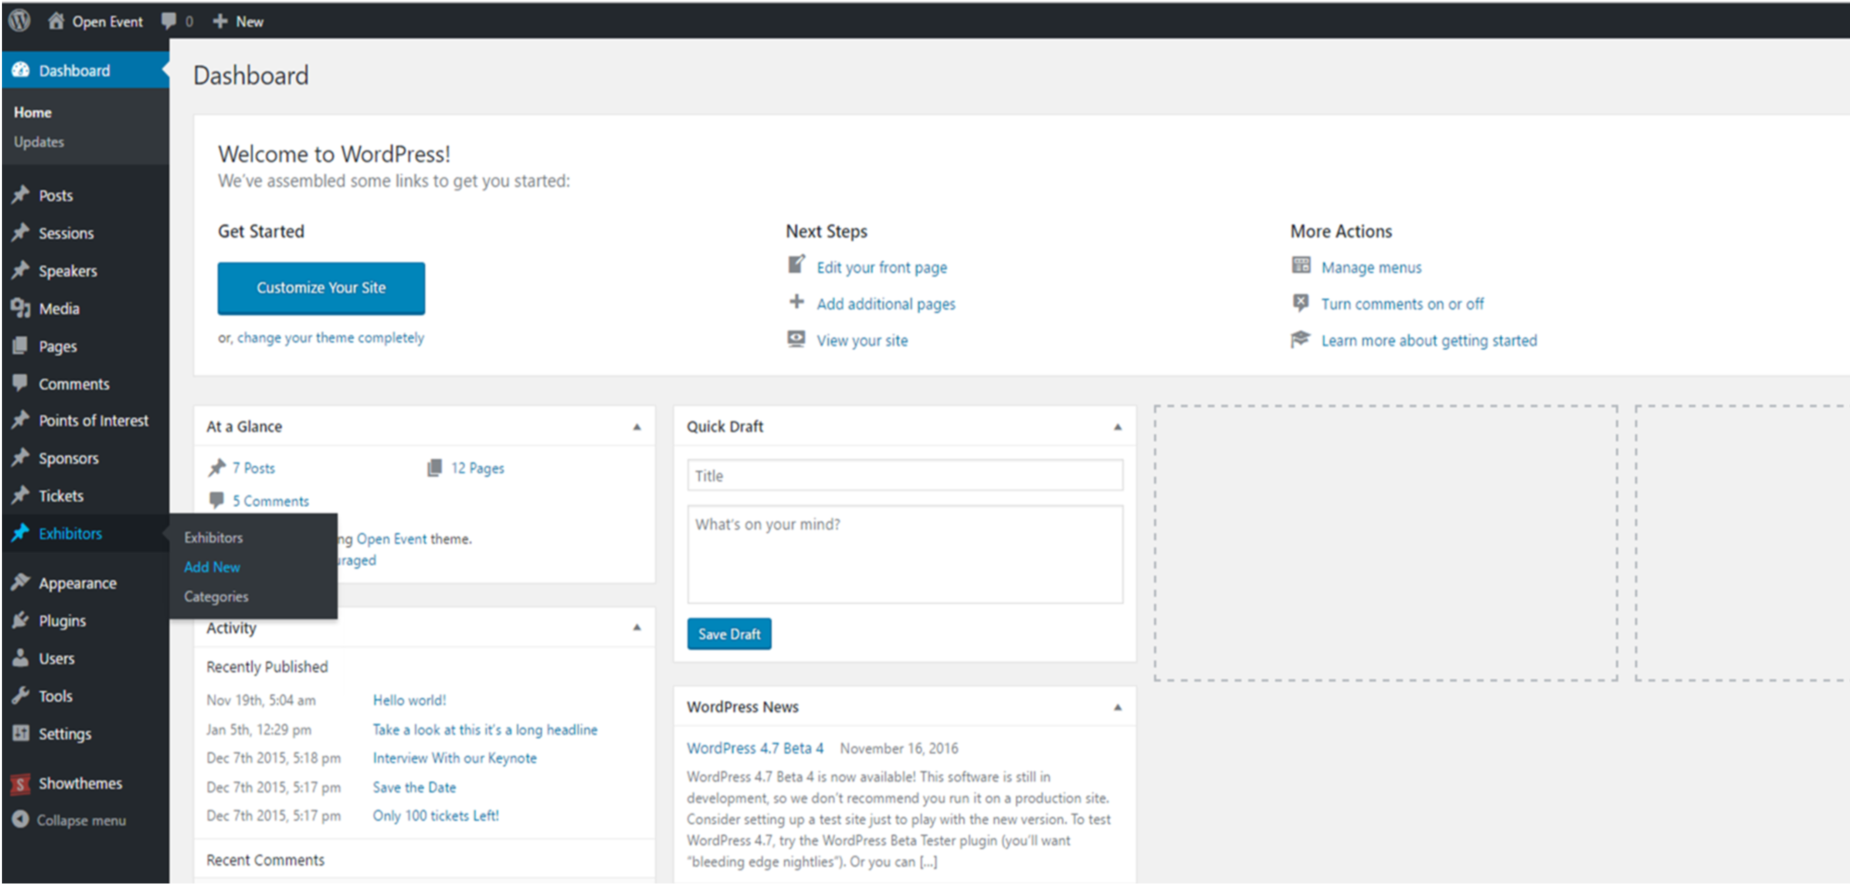1850x886 pixels.
Task: Open the Save the Date post
Action: point(414,787)
